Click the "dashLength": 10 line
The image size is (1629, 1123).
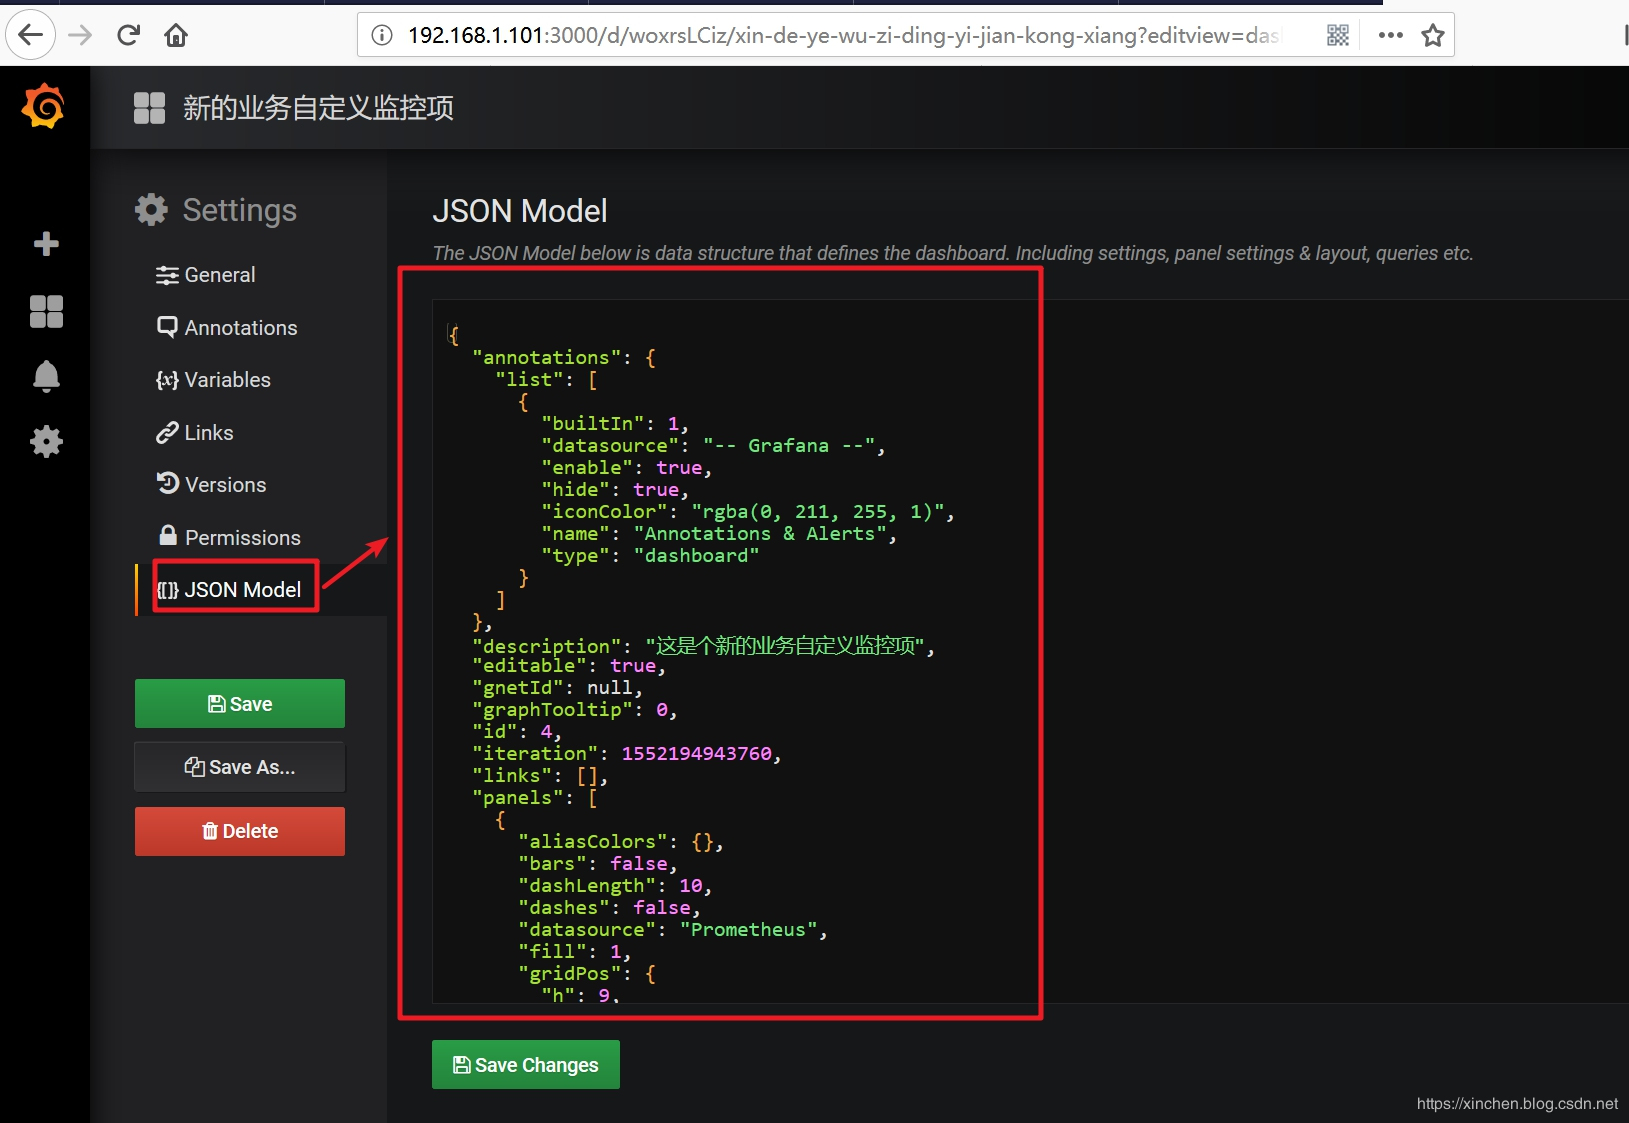tap(615, 885)
